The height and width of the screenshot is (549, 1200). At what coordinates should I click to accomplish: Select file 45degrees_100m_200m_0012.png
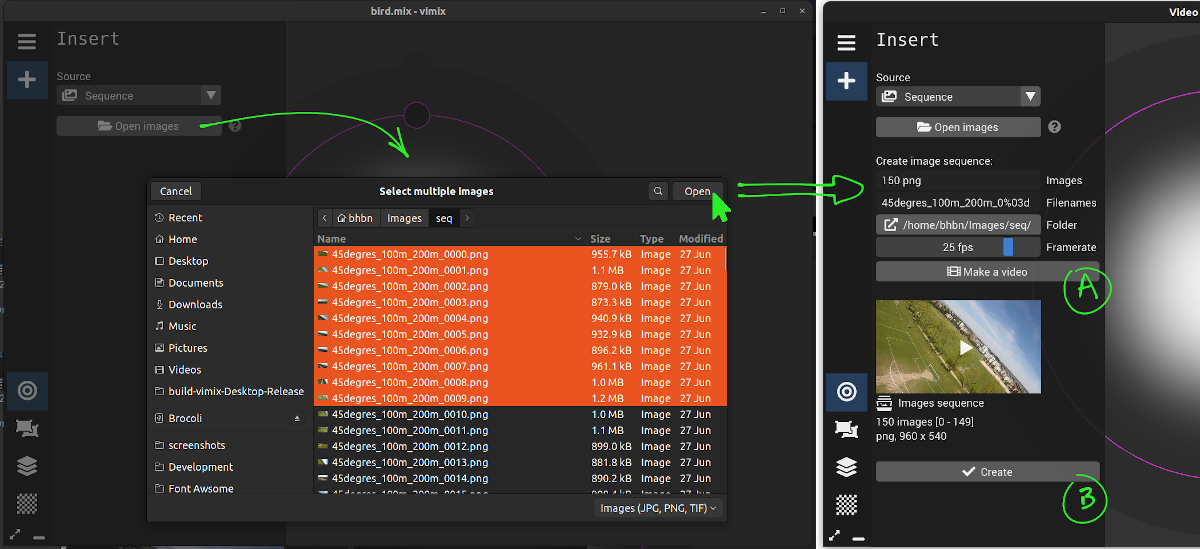pyautogui.click(x=410, y=446)
